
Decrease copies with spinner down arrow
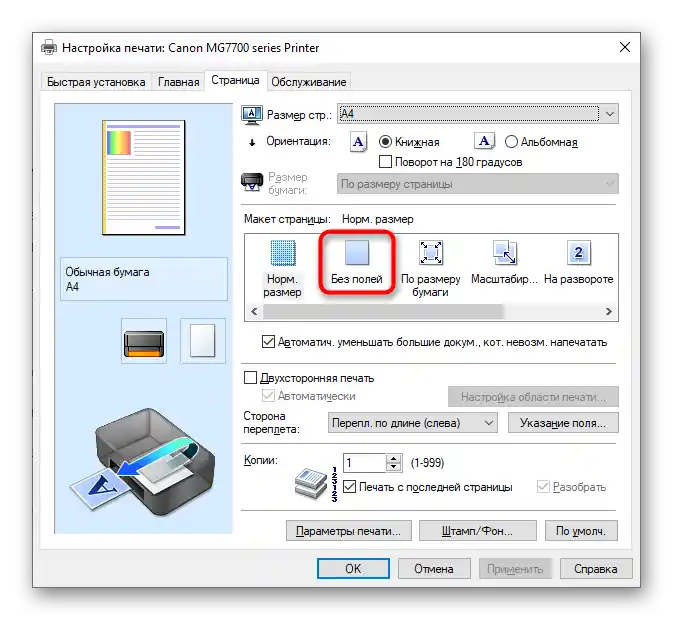click(x=393, y=467)
